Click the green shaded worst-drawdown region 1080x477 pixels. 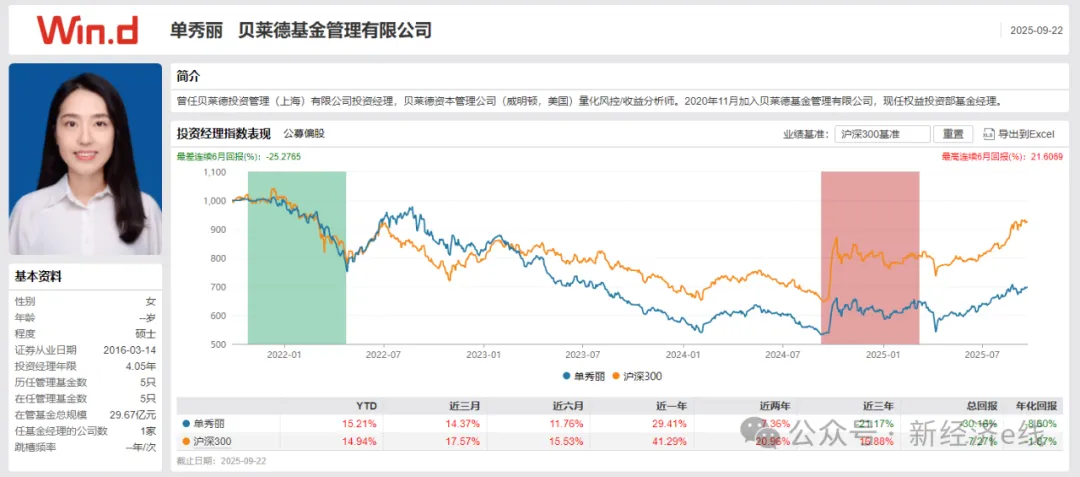pyautogui.click(x=296, y=257)
